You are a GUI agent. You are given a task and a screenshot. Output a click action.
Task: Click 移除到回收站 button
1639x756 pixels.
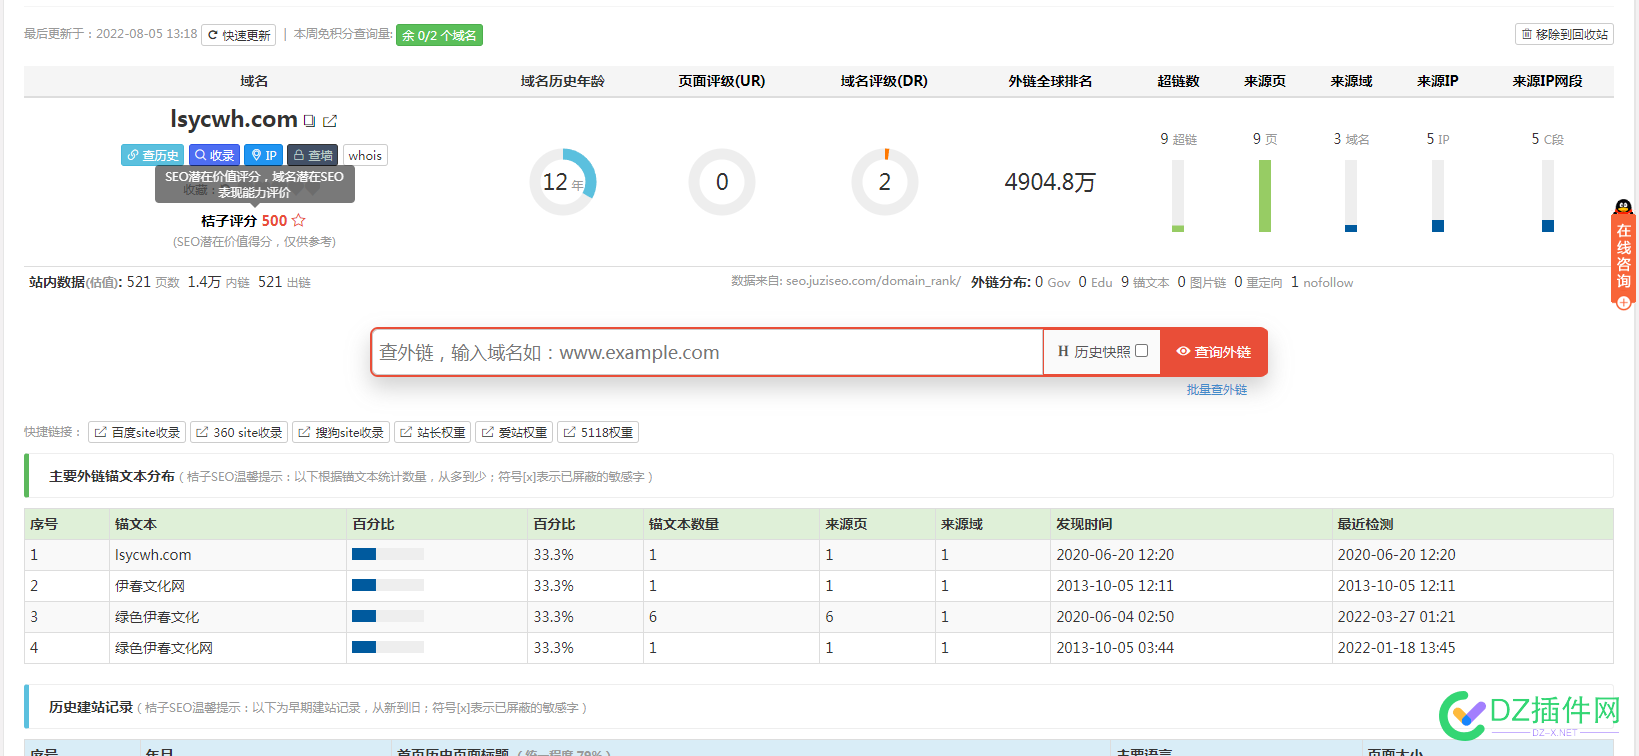1564,34
